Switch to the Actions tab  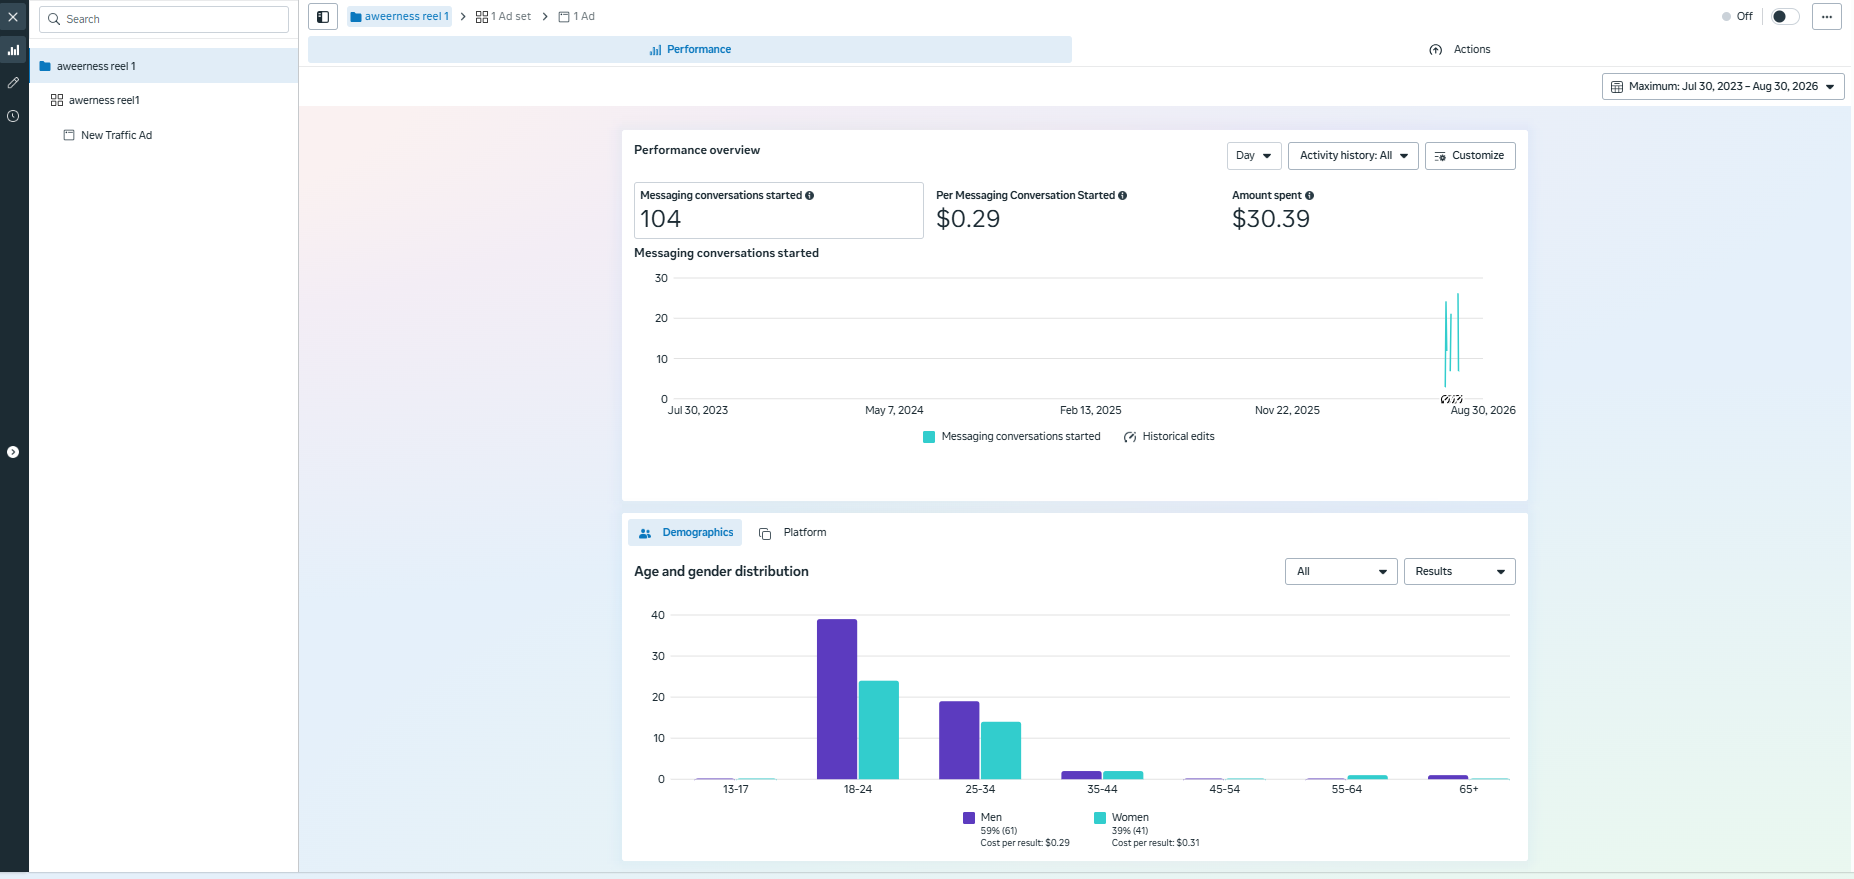(1460, 50)
